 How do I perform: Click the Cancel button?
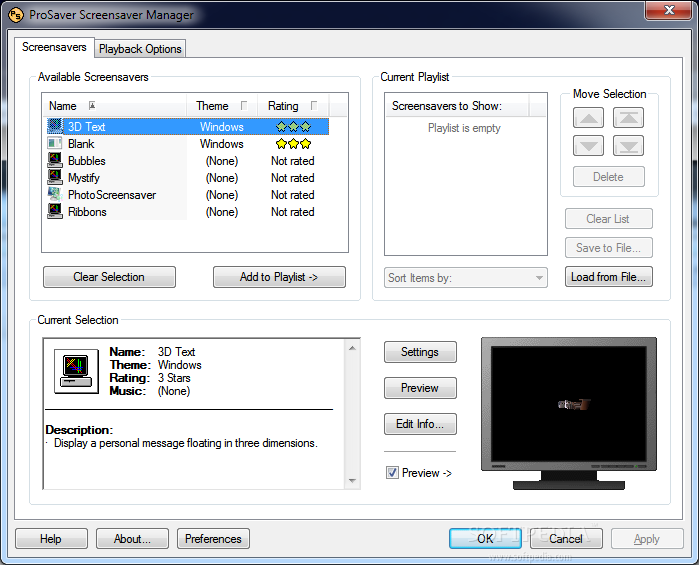(x=566, y=539)
